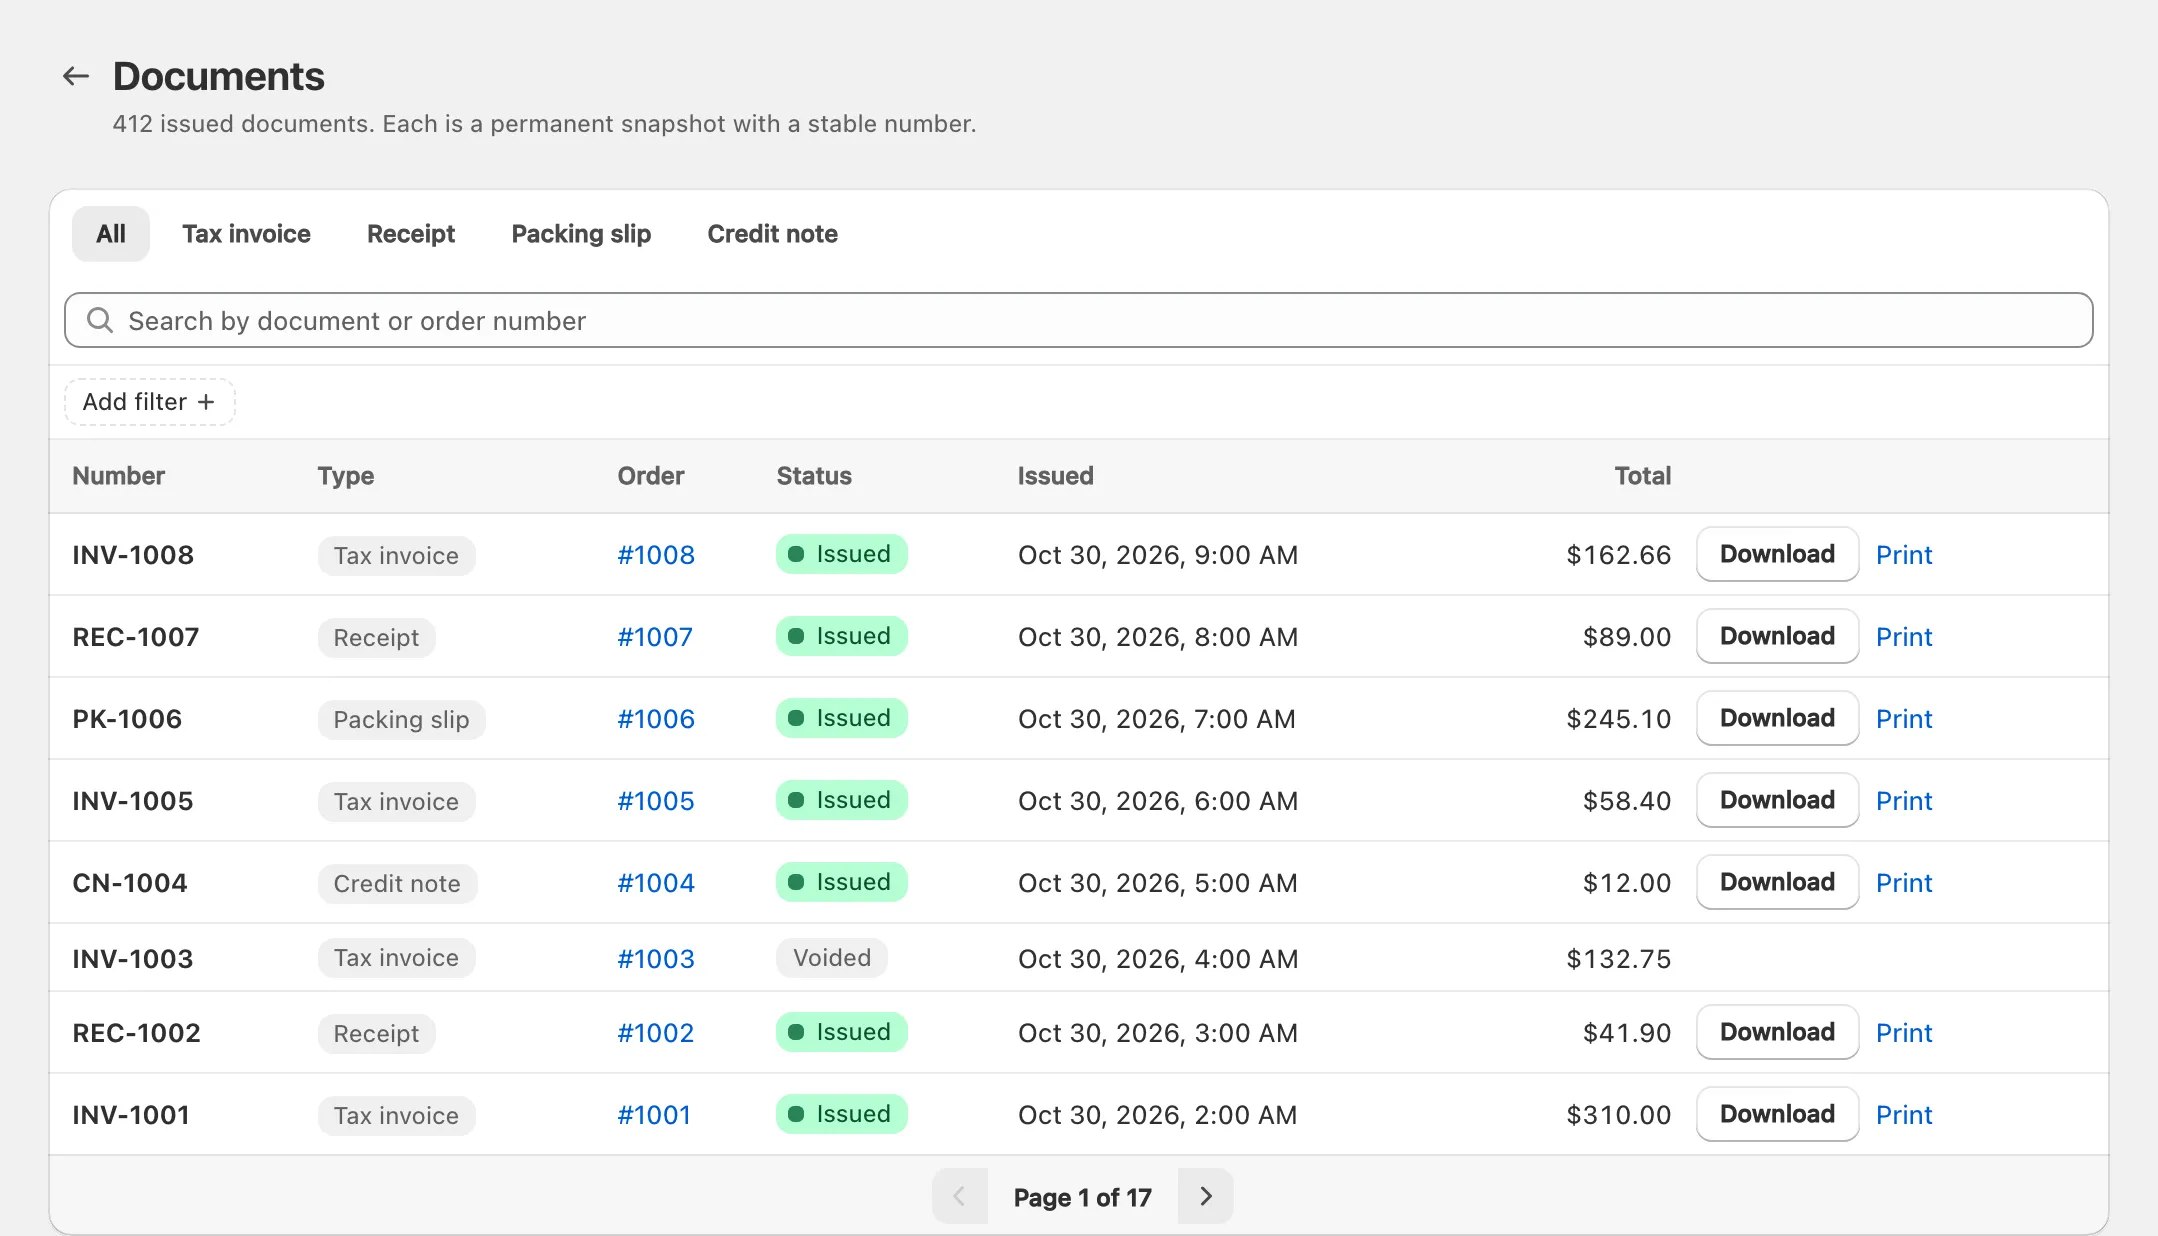Print document INV-1005
This screenshot has height=1236, width=2158.
click(x=1904, y=801)
